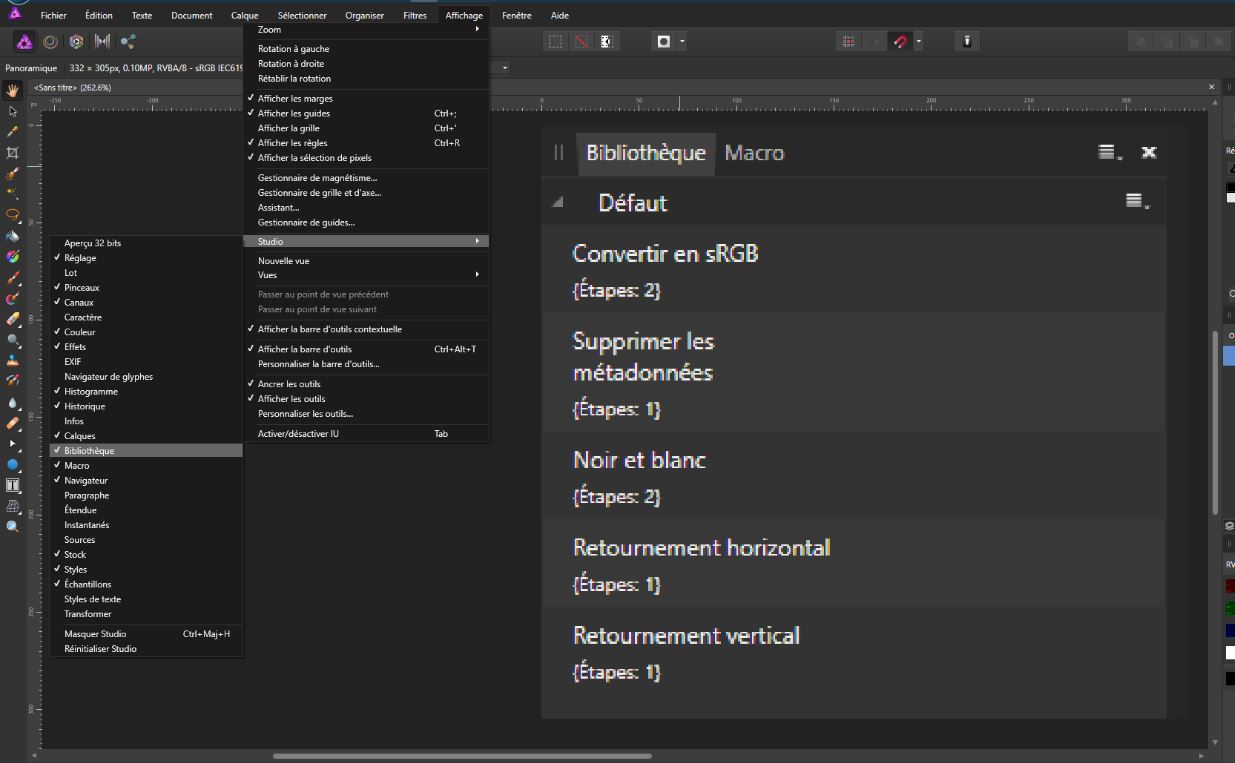Uncheck Afficher les guides

[x=366, y=113]
